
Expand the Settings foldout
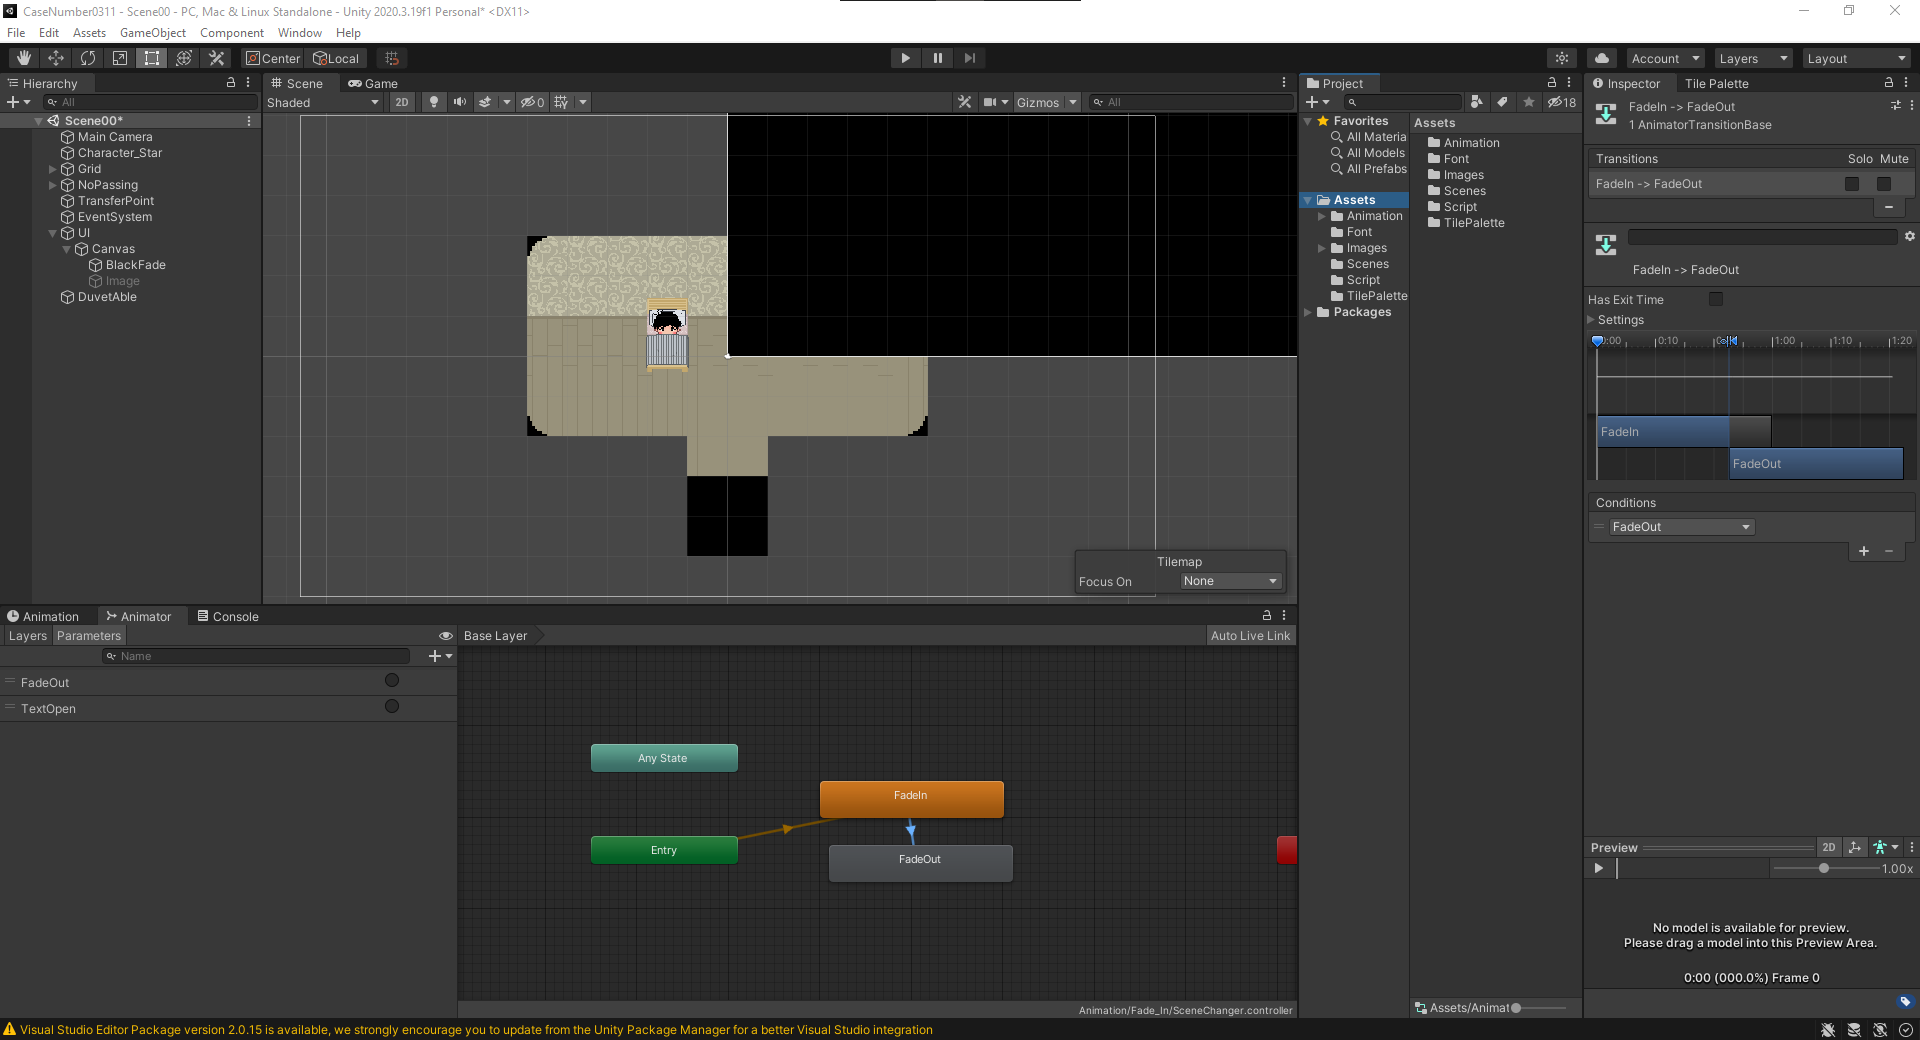tap(1592, 320)
